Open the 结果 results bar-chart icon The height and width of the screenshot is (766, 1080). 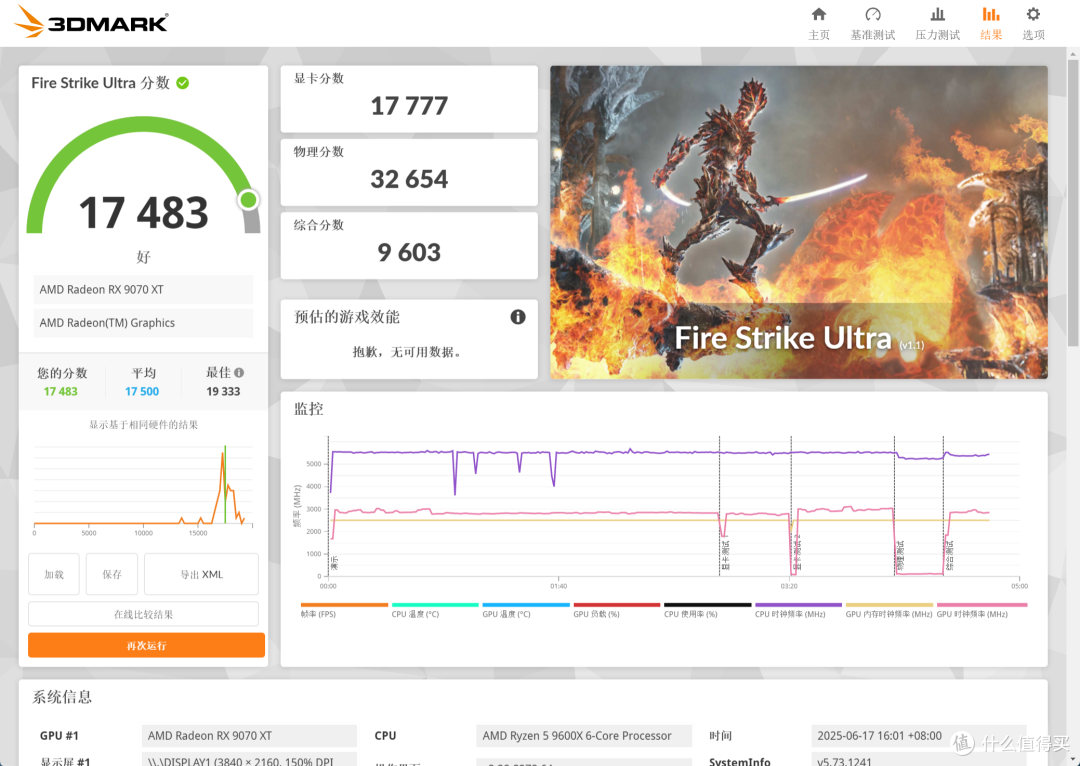(x=990, y=14)
